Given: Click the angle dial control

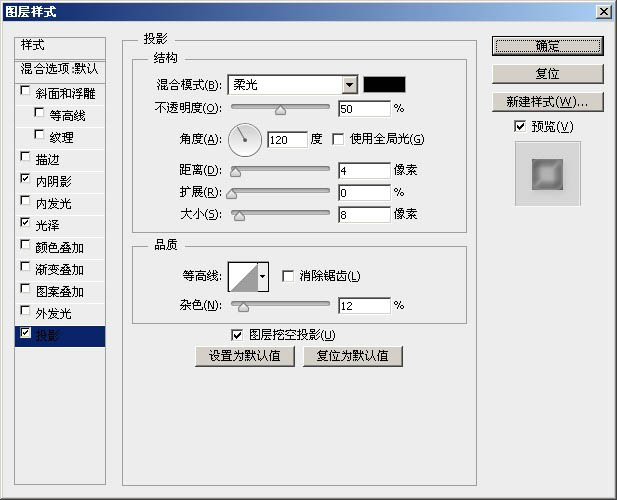Looking at the screenshot, I should click(x=245, y=140).
